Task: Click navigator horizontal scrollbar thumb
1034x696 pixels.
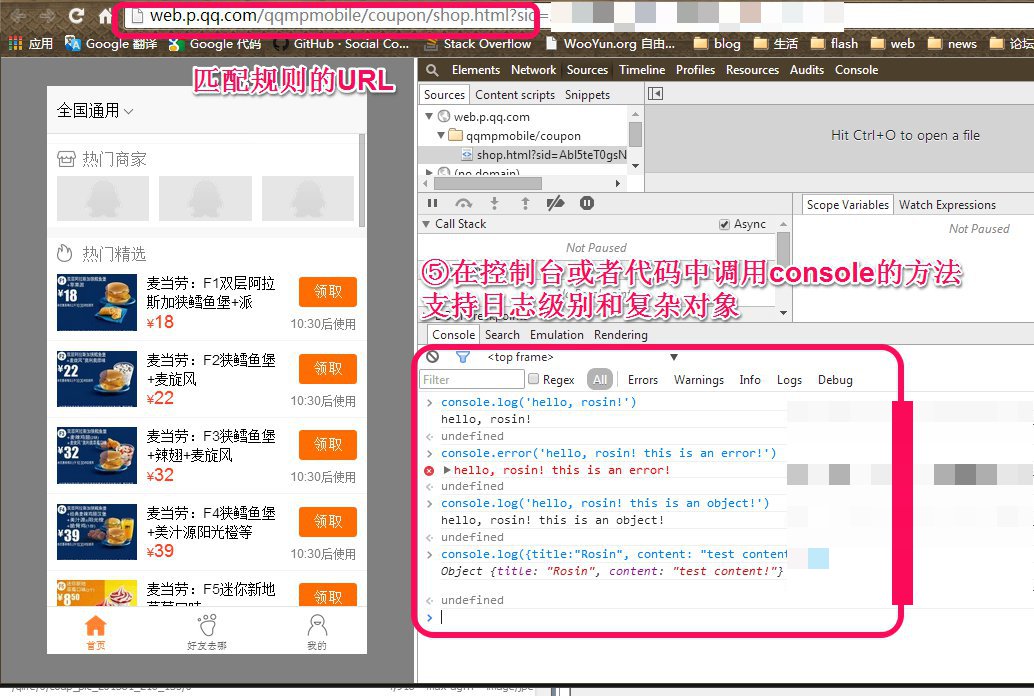Action: (x=487, y=183)
